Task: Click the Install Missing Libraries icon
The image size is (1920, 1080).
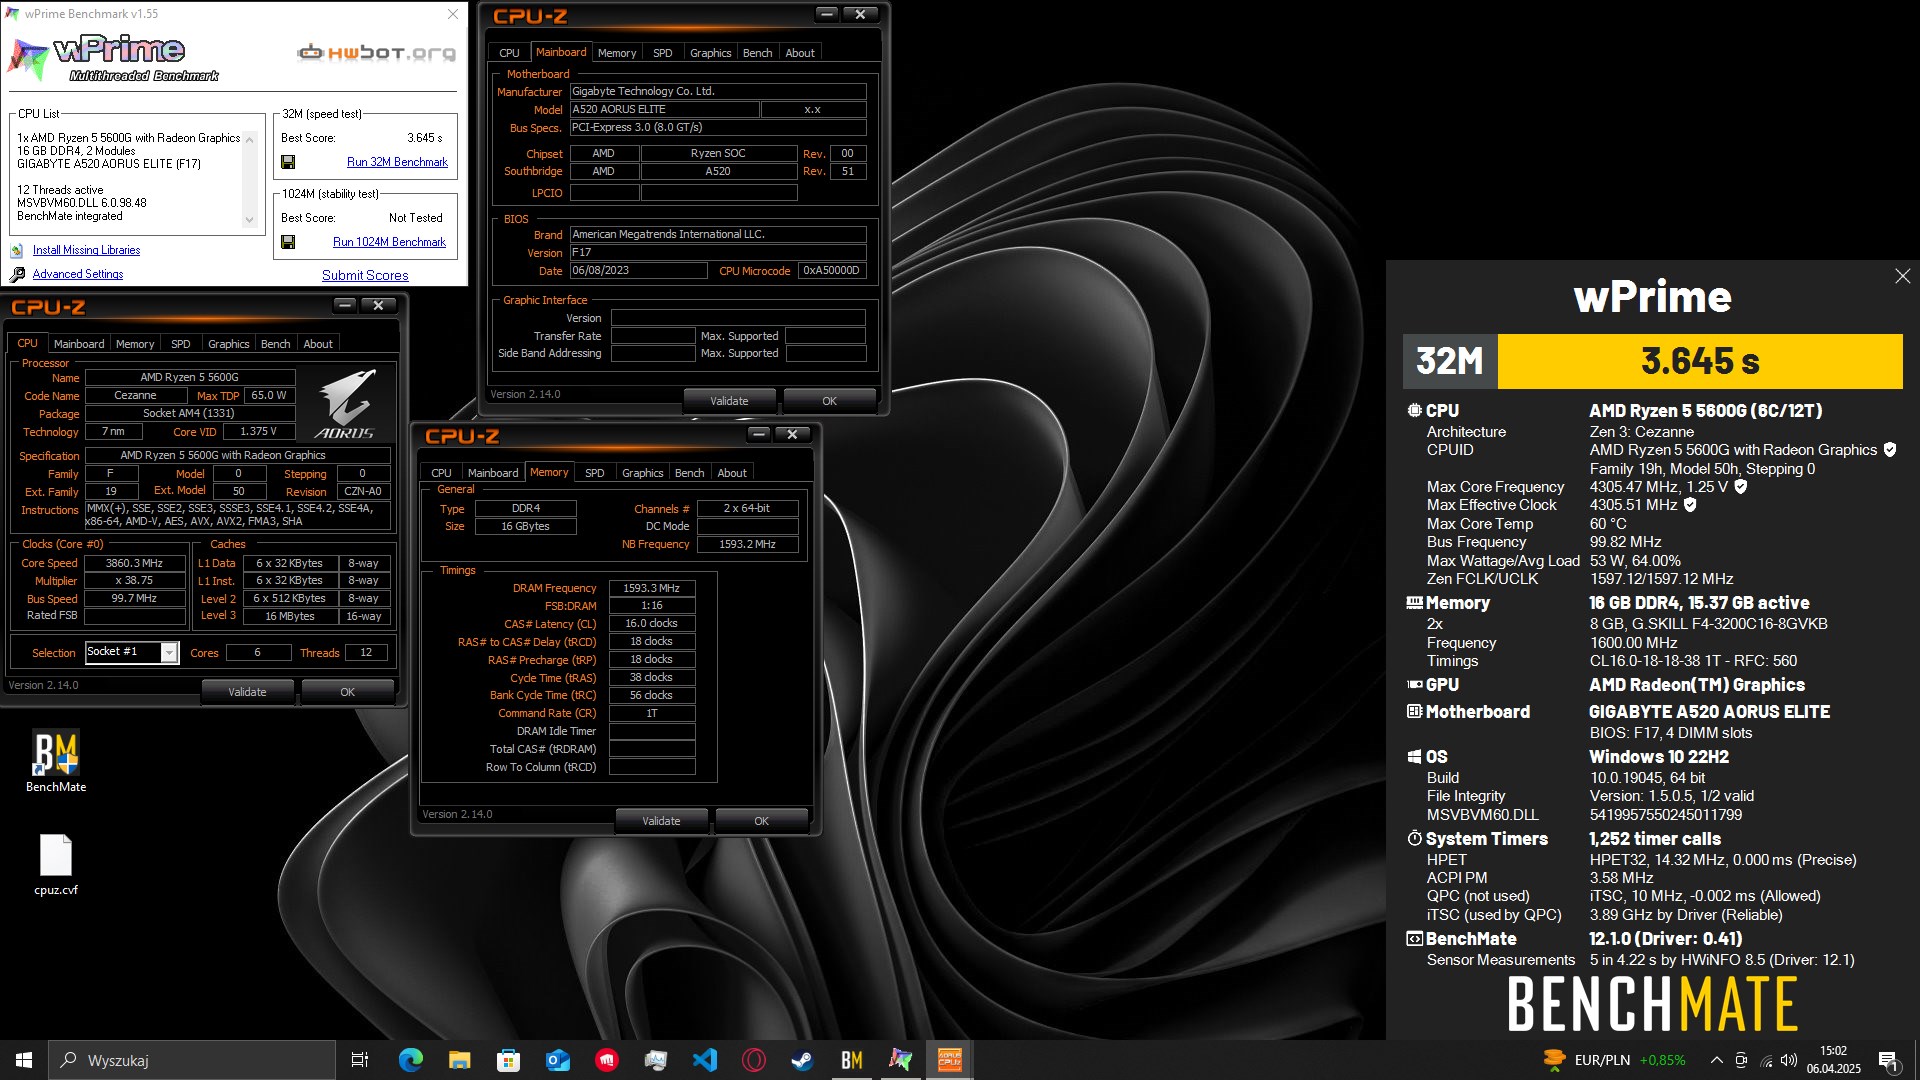Action: (17, 250)
